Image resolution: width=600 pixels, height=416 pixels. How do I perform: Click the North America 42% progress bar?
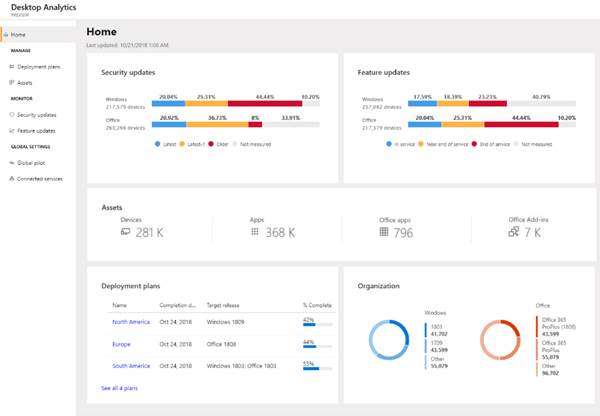pos(318,325)
